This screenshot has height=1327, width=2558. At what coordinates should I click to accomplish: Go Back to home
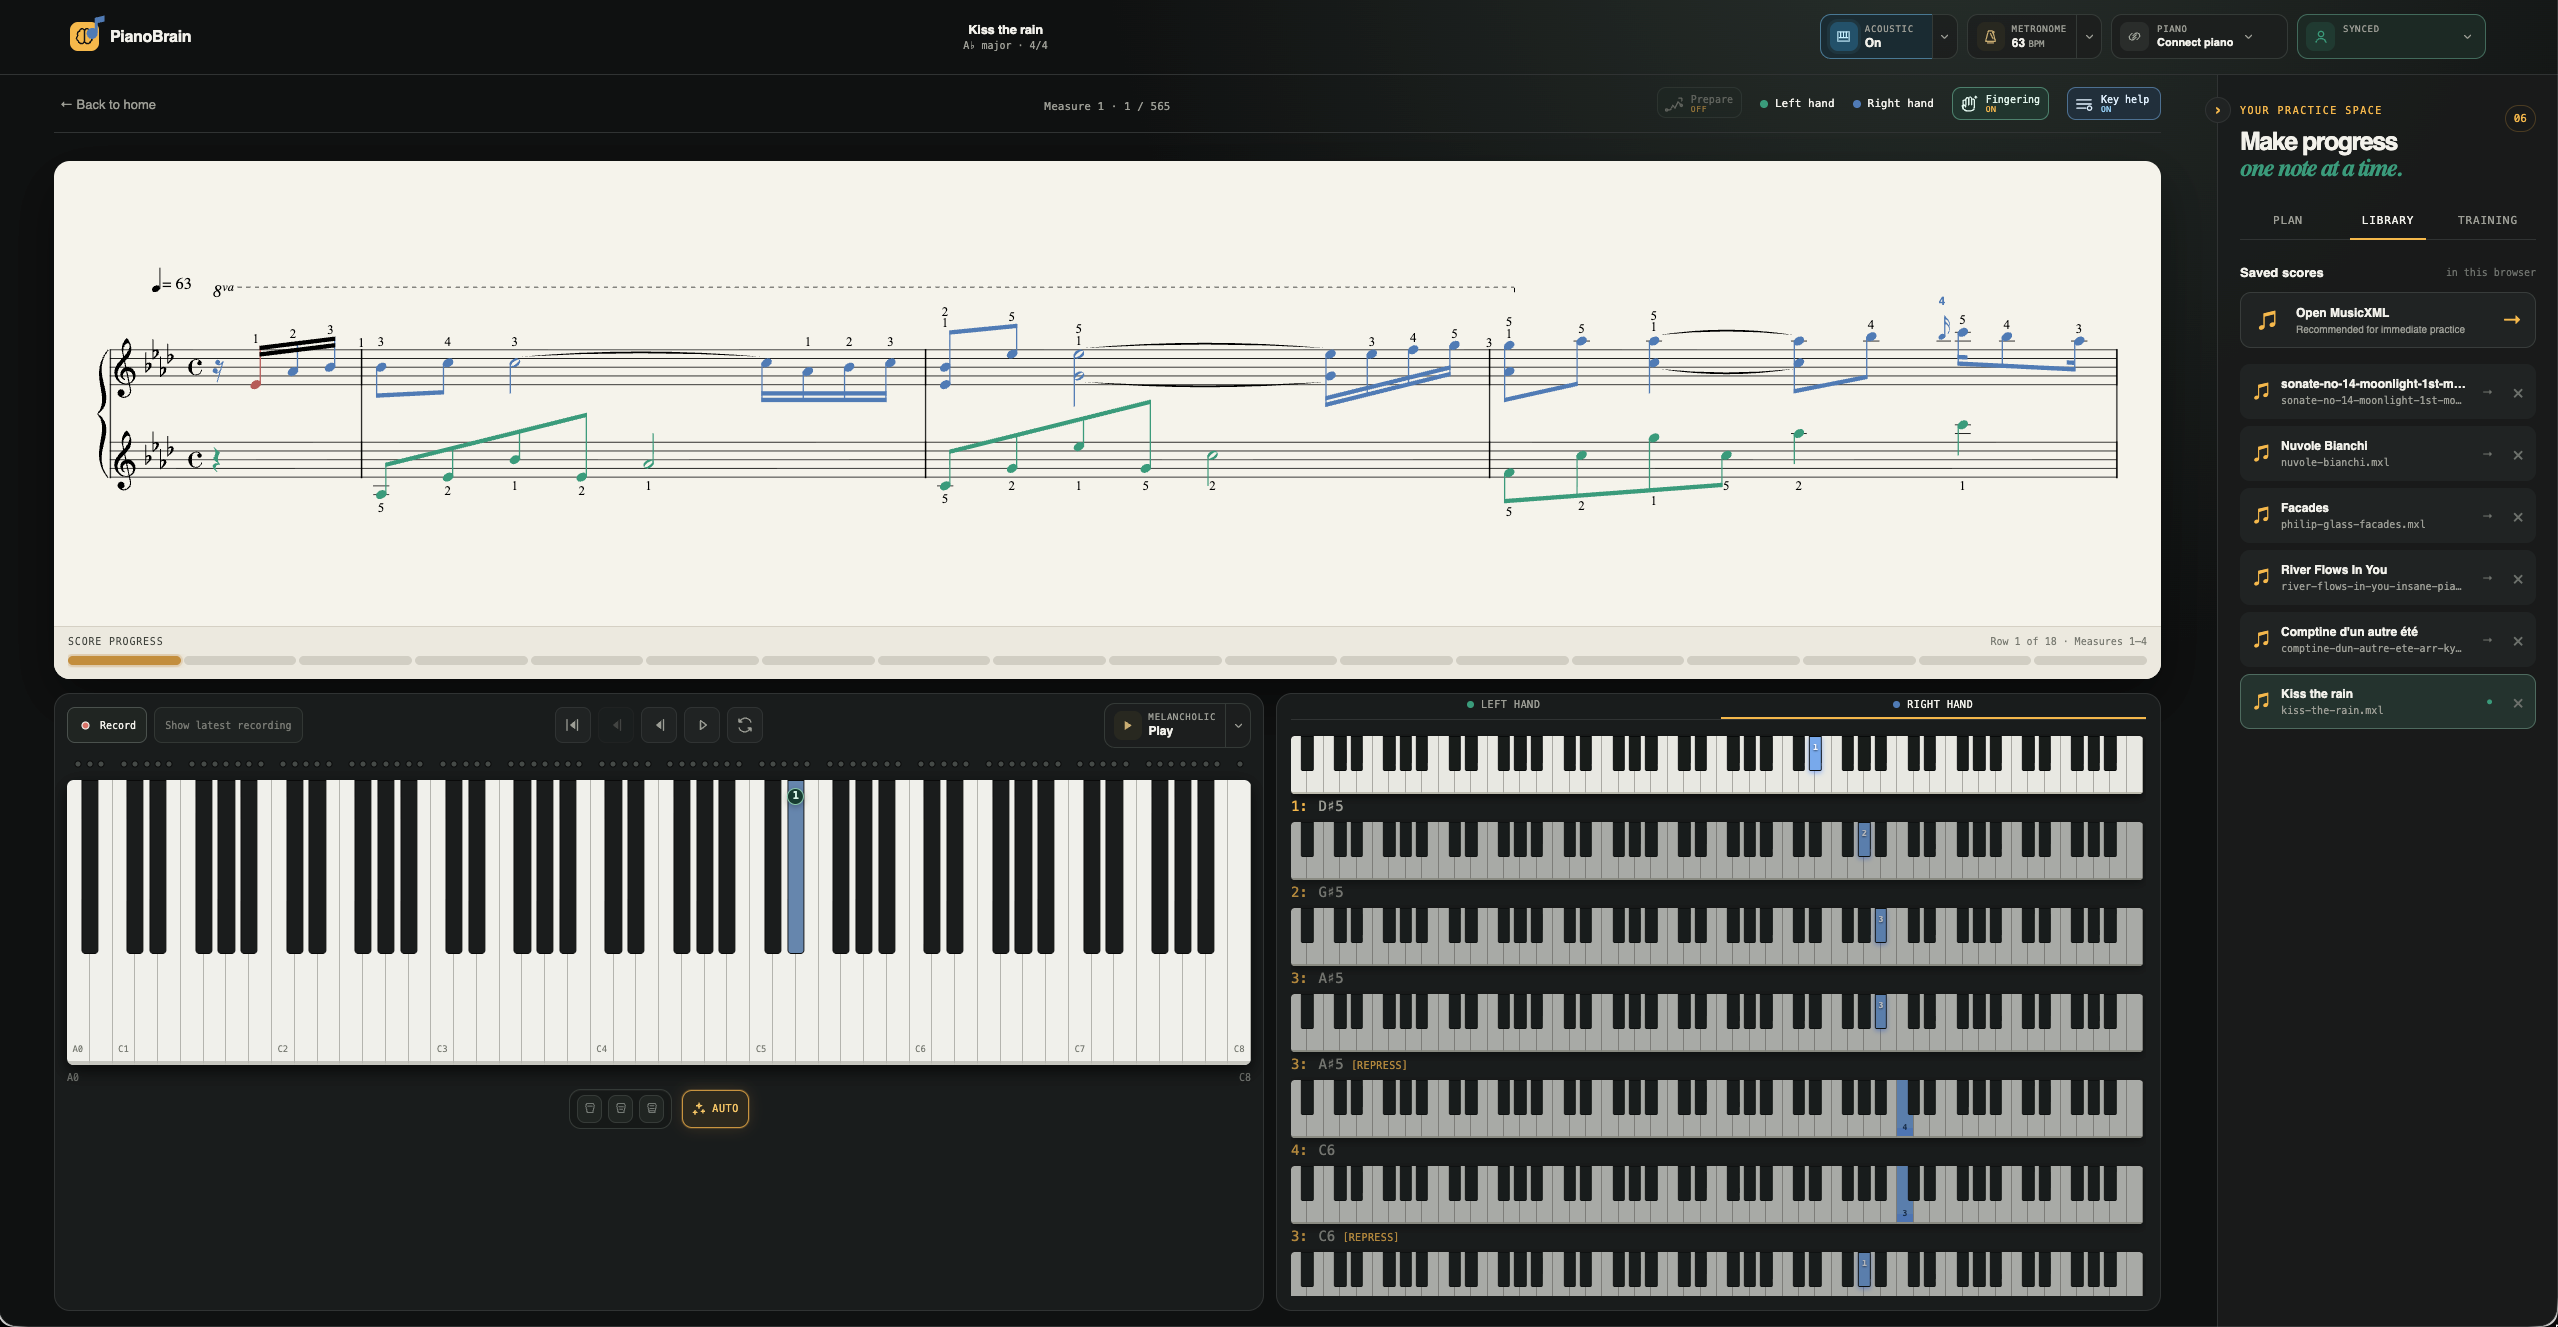(x=108, y=104)
